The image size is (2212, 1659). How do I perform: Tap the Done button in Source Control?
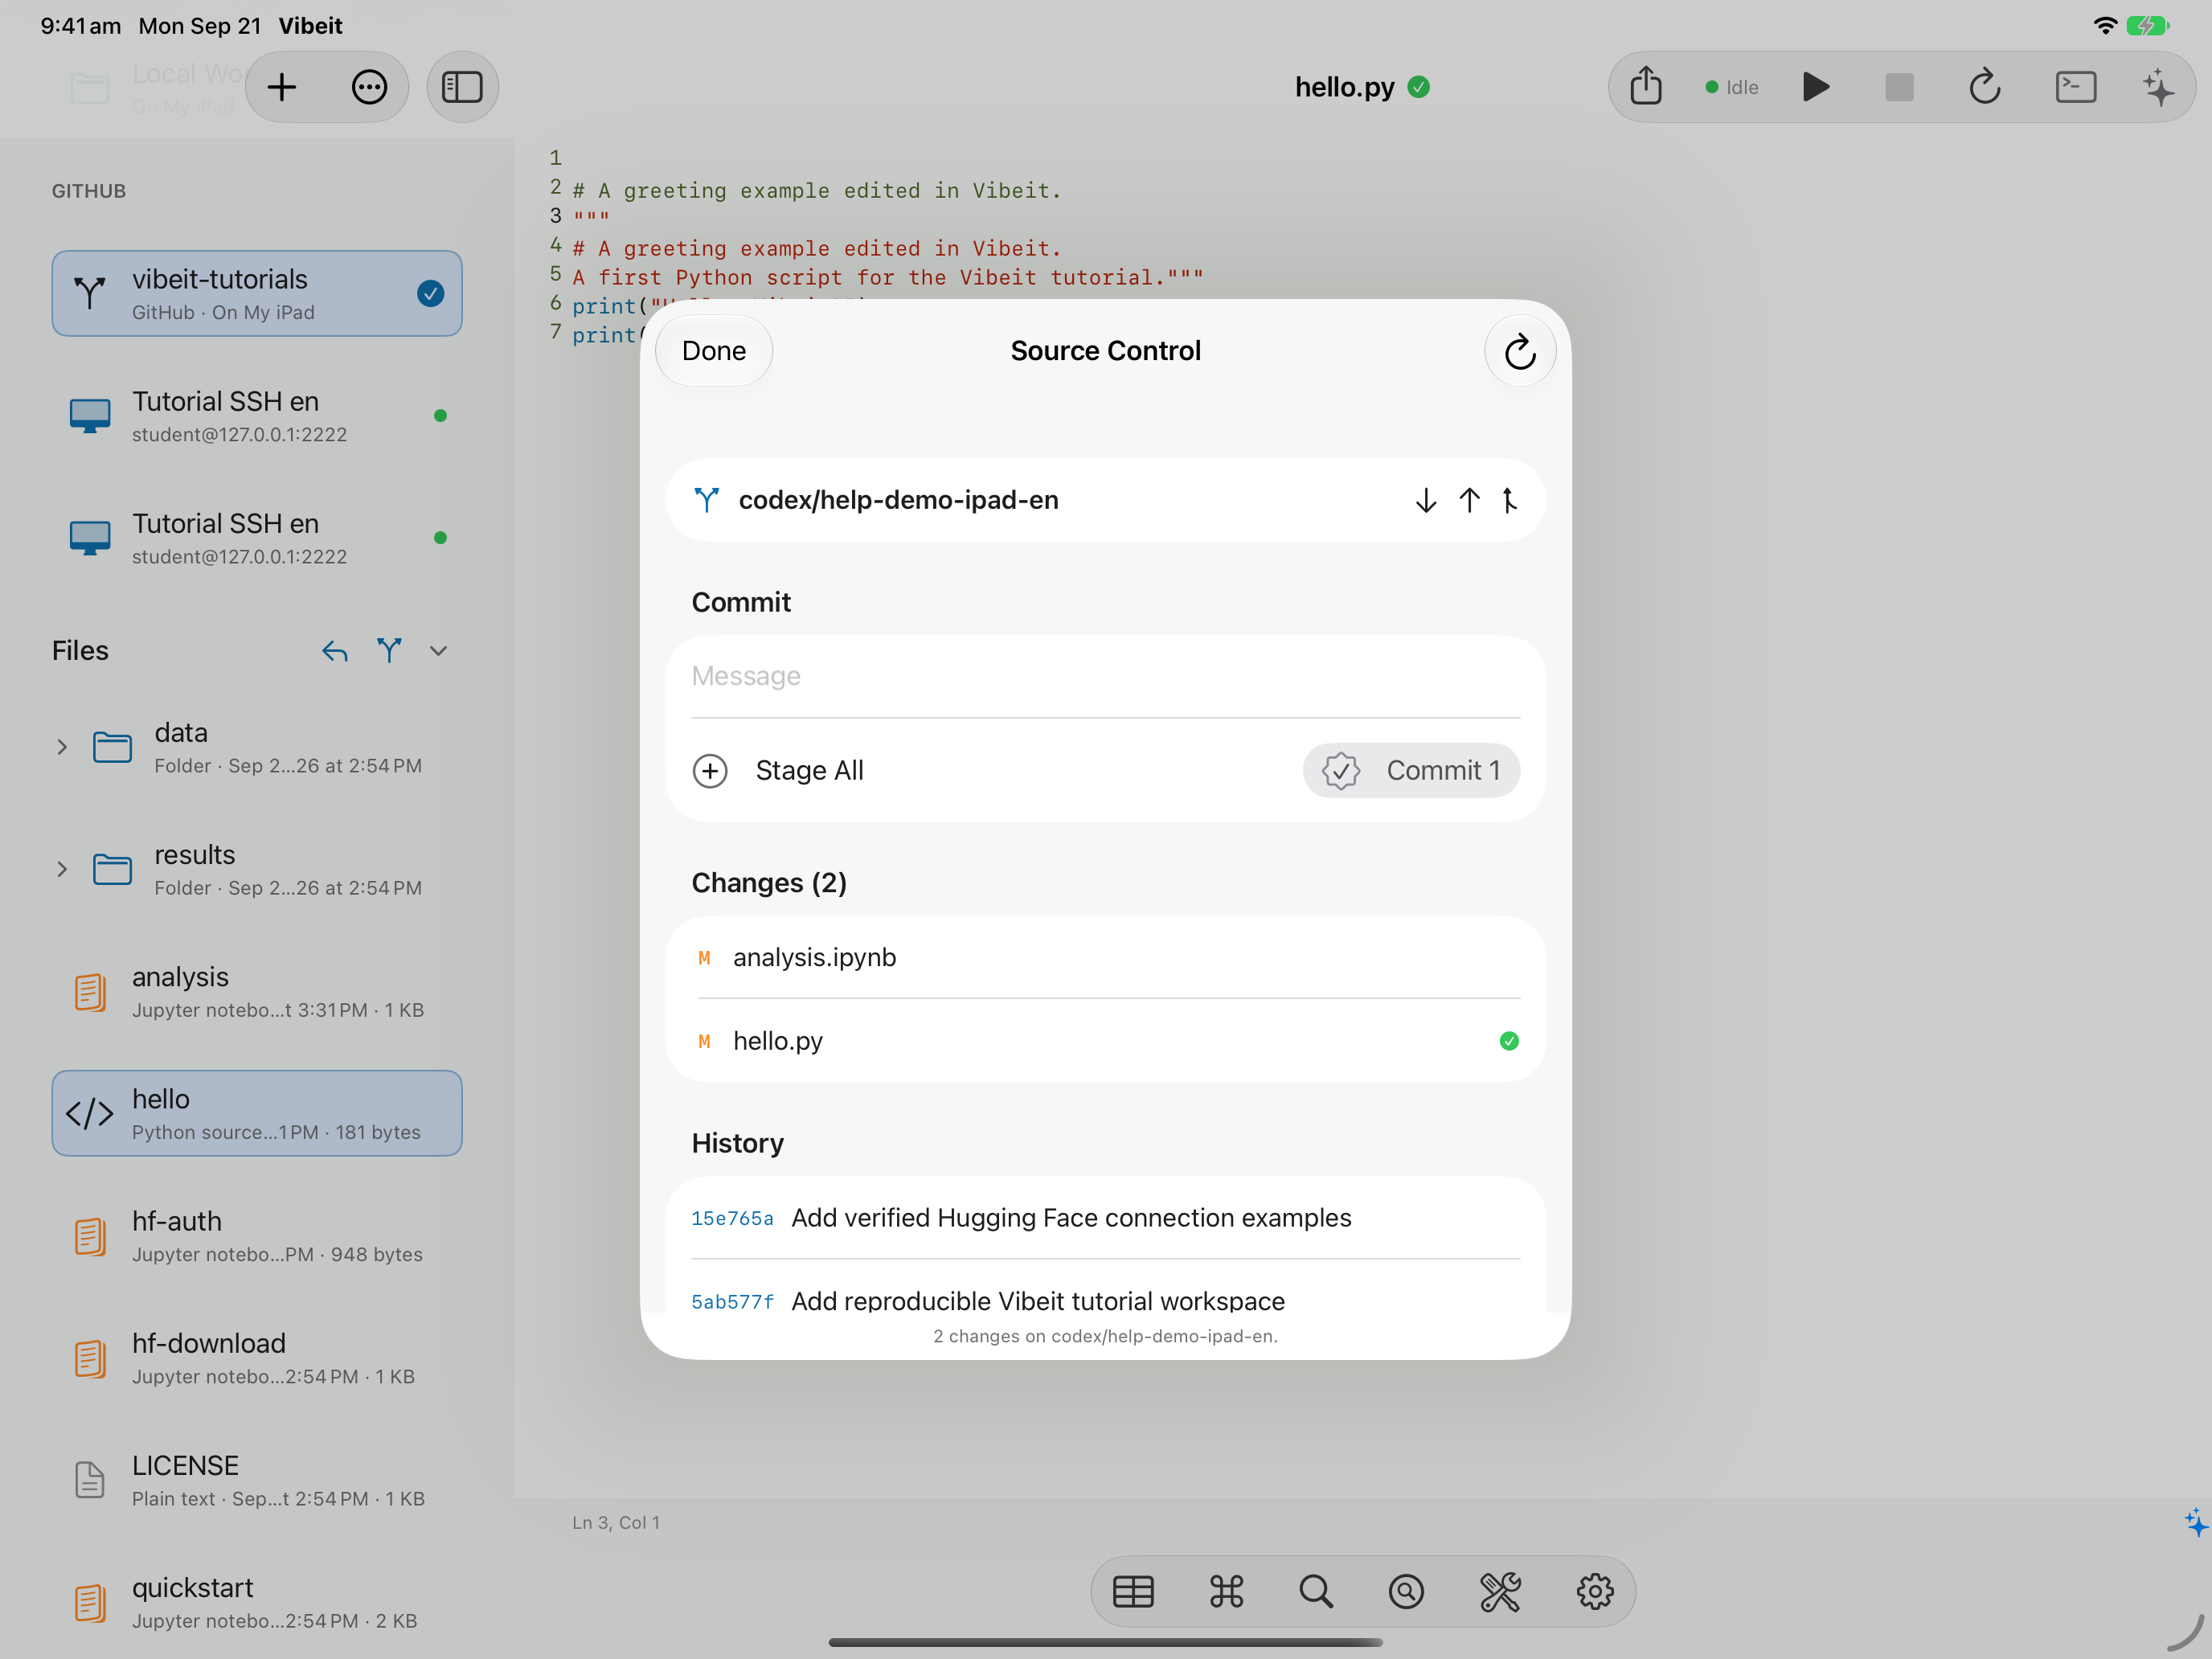point(713,351)
